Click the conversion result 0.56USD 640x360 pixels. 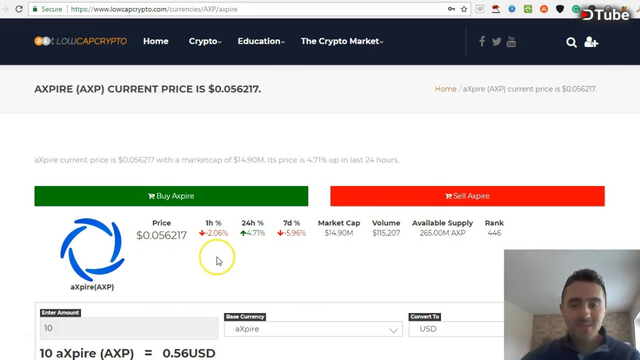tap(189, 353)
